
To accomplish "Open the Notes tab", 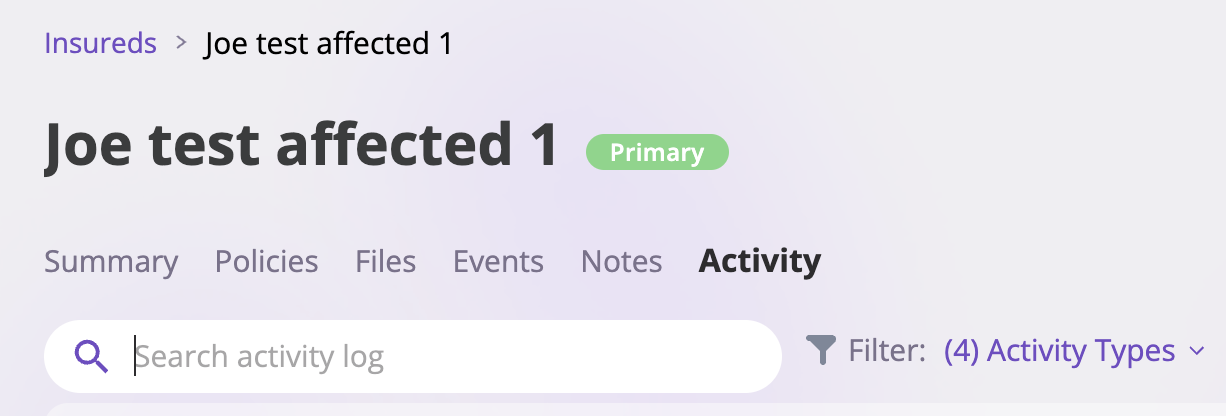I will point(621,262).
